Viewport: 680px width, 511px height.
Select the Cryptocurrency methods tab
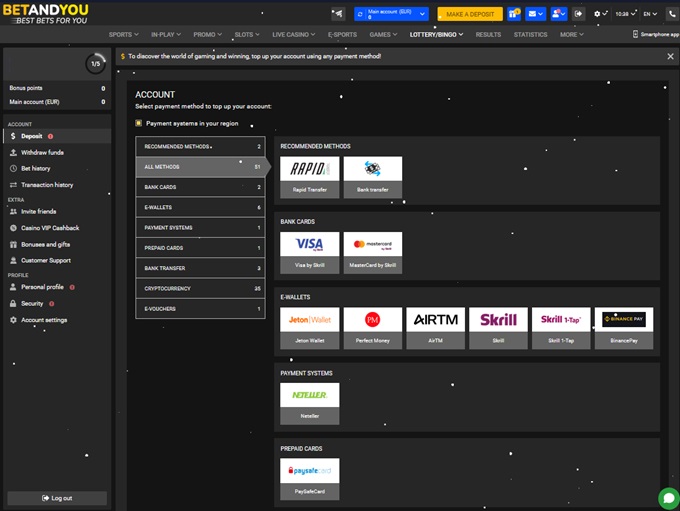click(x=200, y=288)
